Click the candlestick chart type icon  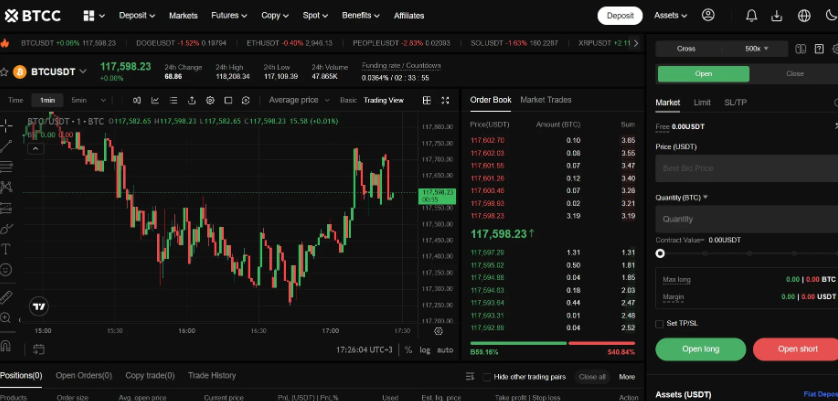(136, 100)
